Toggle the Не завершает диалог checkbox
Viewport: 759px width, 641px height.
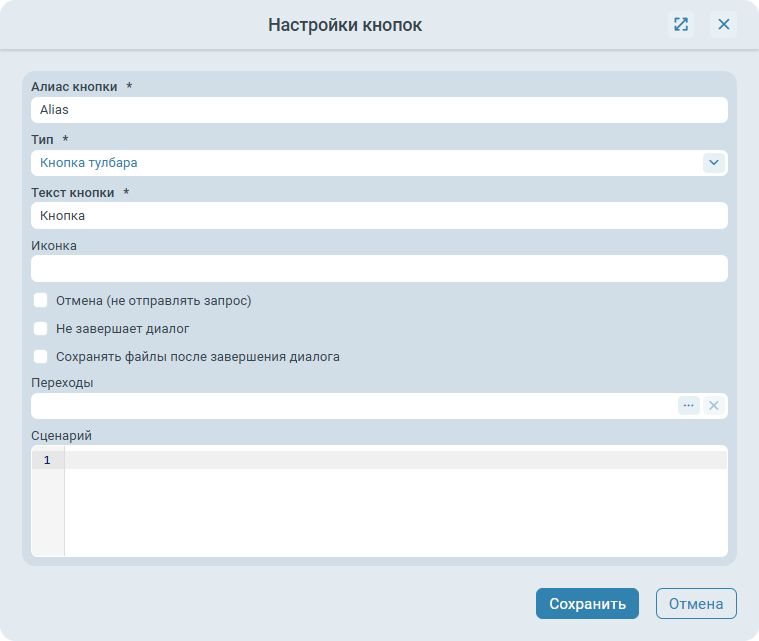coord(41,328)
